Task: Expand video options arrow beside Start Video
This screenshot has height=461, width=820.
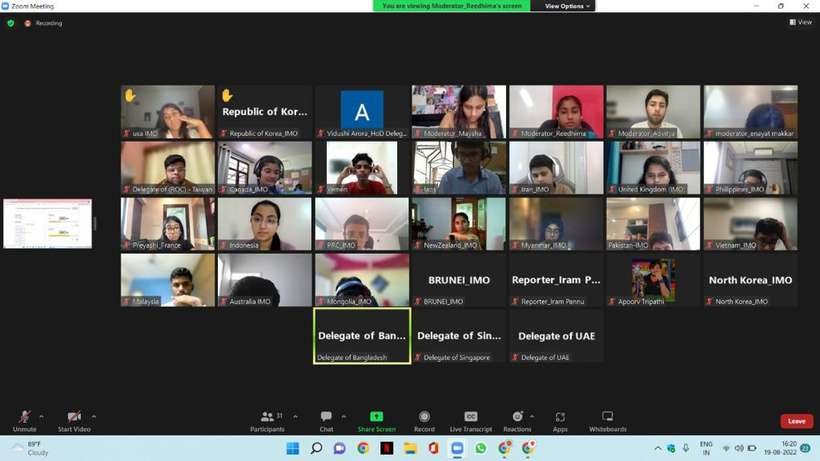Action: [94, 416]
